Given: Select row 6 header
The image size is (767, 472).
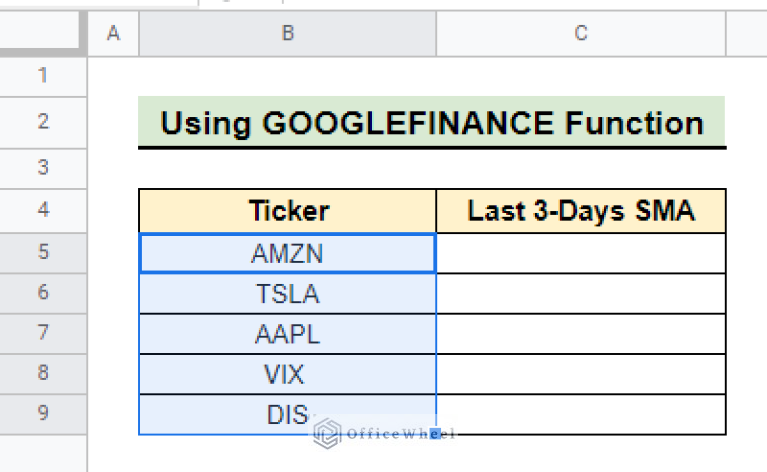Looking at the screenshot, I should [43, 293].
